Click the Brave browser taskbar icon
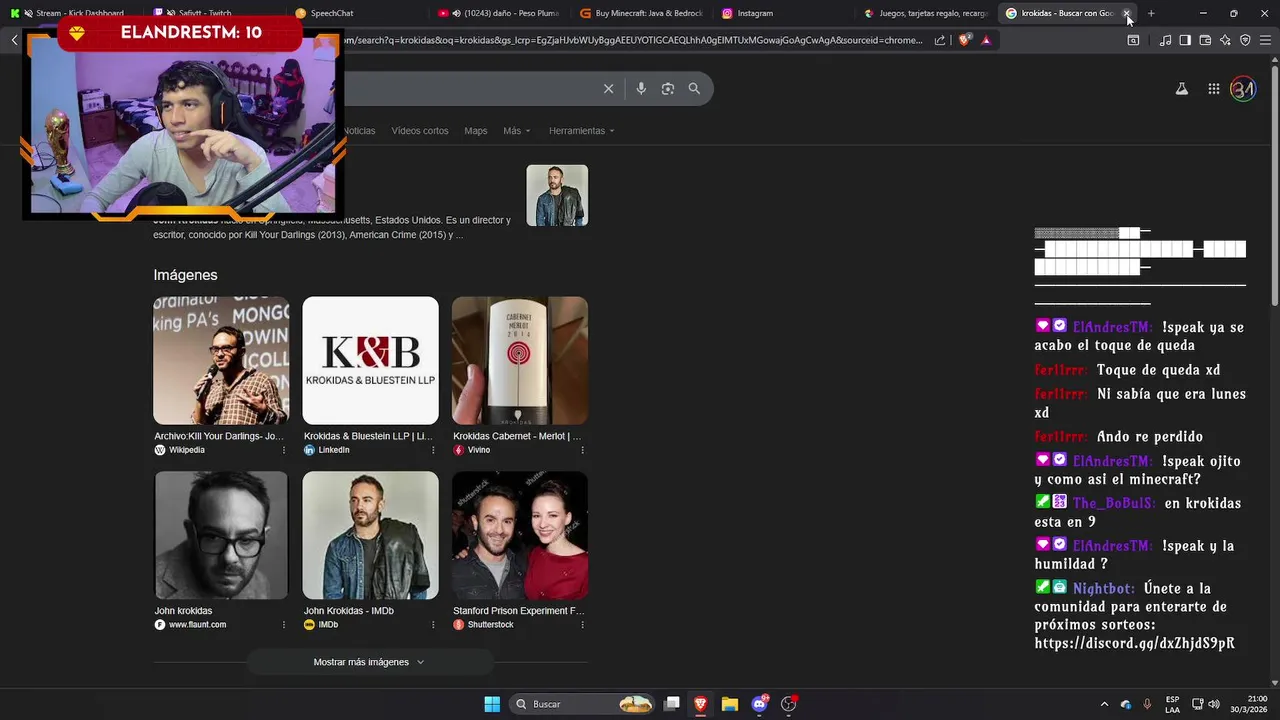The height and width of the screenshot is (720, 1280). (x=701, y=704)
